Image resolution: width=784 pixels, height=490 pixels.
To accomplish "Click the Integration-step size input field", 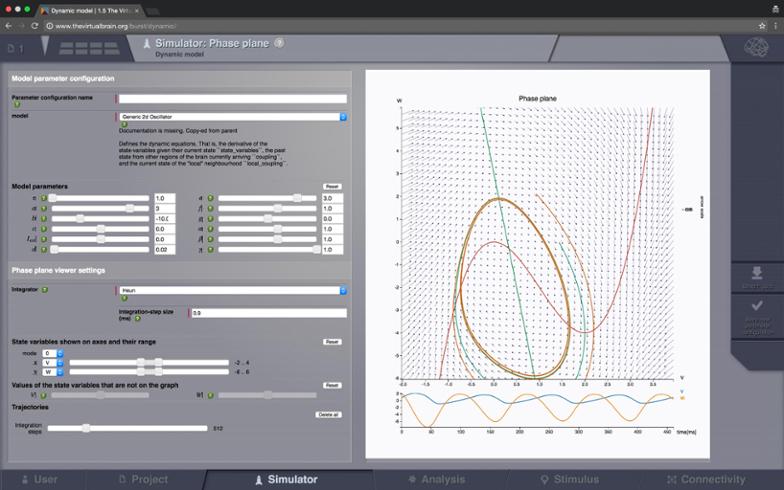I will [268, 313].
